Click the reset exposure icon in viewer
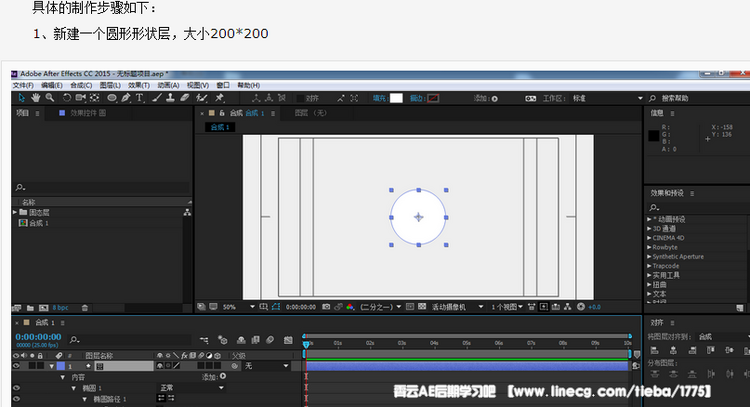 pos(581,307)
